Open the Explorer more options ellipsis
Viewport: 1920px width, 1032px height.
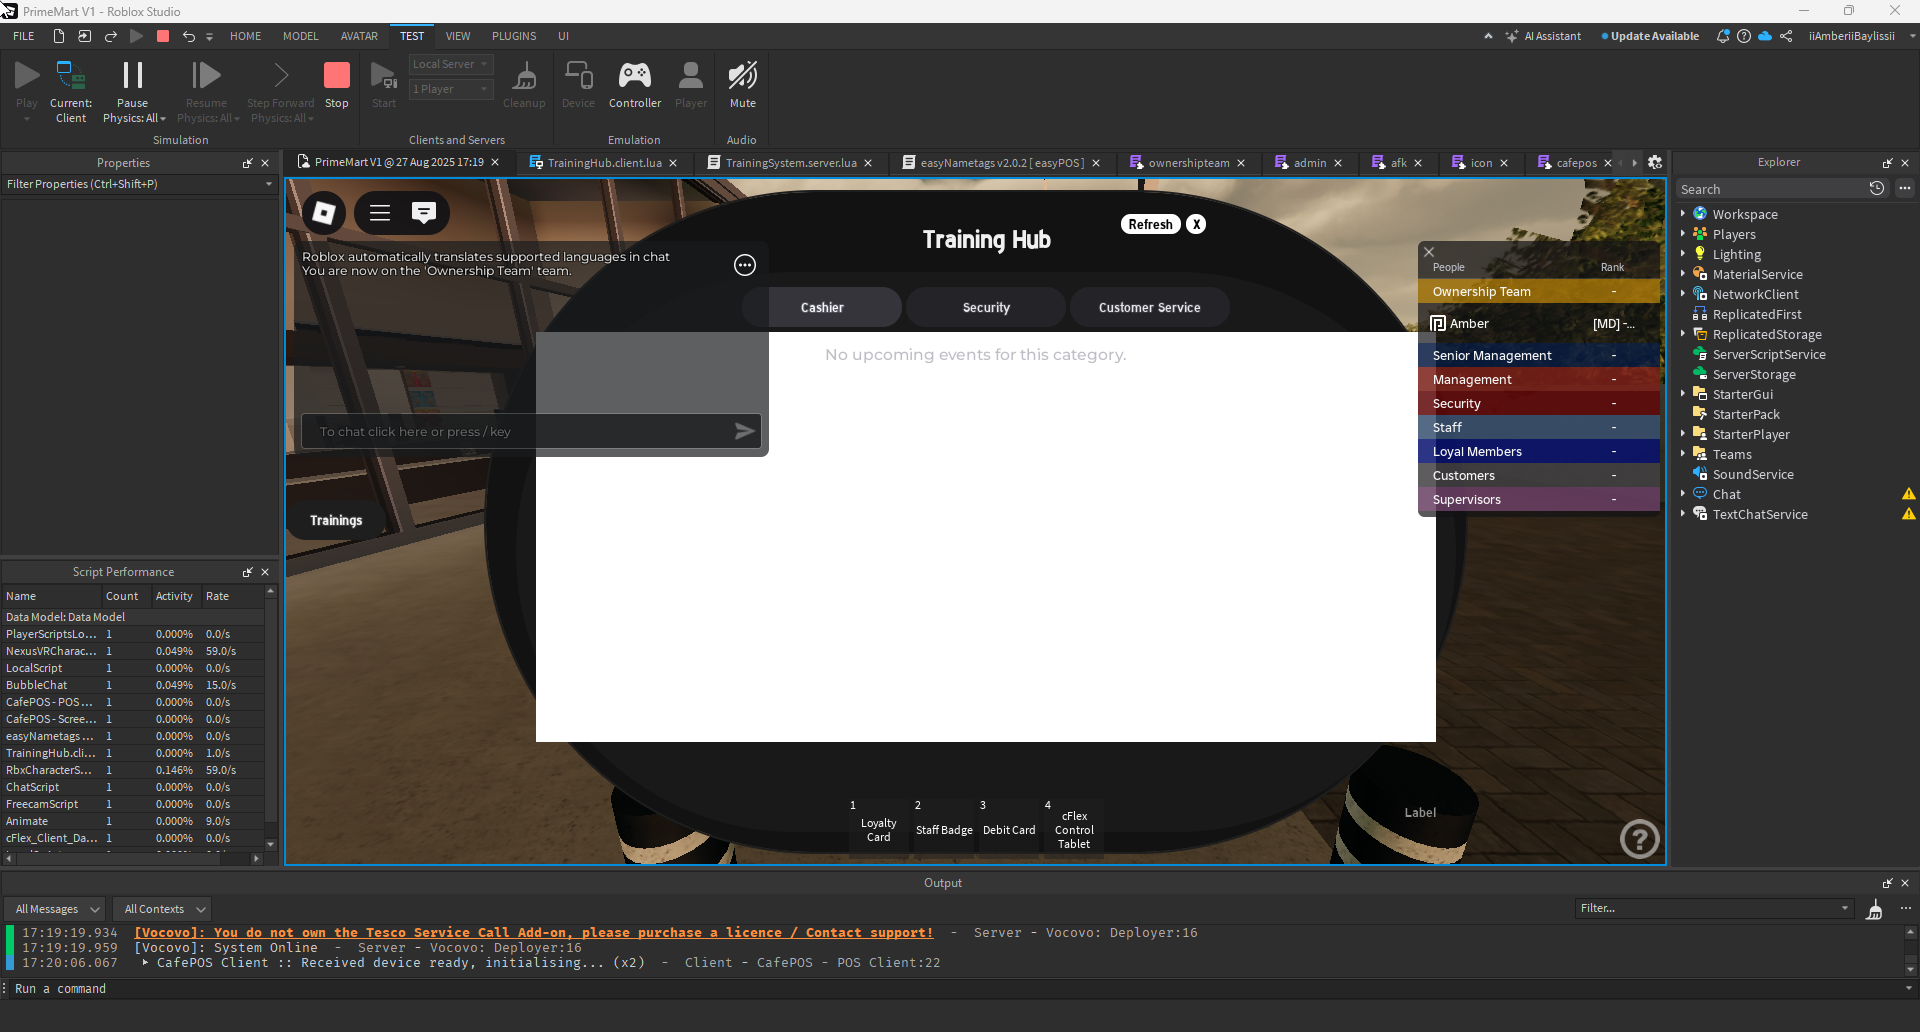click(1905, 188)
